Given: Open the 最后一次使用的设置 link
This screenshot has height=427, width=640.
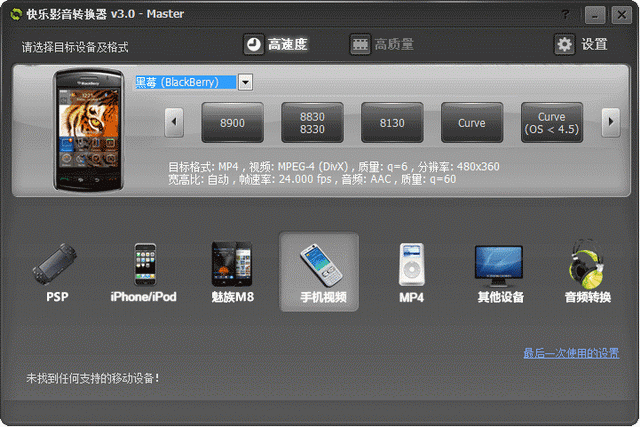Looking at the screenshot, I should pyautogui.click(x=571, y=353).
